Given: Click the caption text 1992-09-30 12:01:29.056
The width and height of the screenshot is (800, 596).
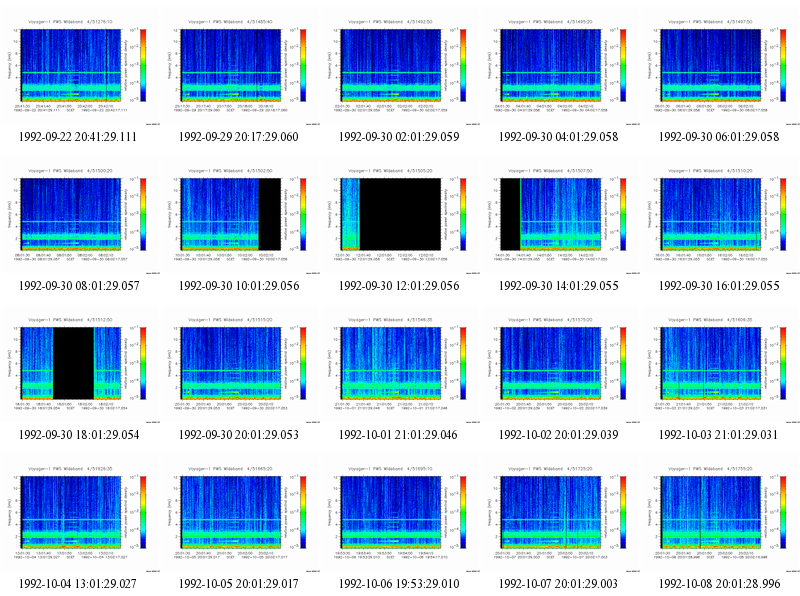Looking at the screenshot, I should 399,286.
